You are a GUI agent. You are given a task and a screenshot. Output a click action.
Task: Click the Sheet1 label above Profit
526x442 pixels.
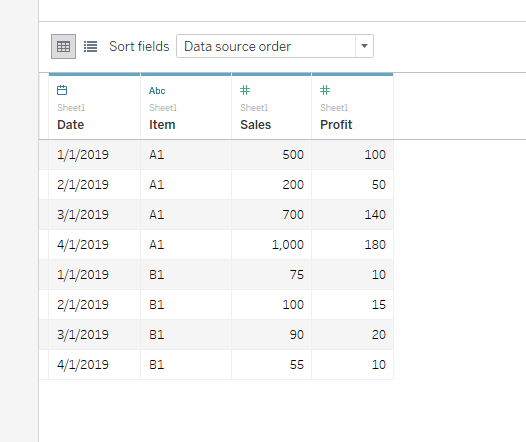pyautogui.click(x=334, y=108)
